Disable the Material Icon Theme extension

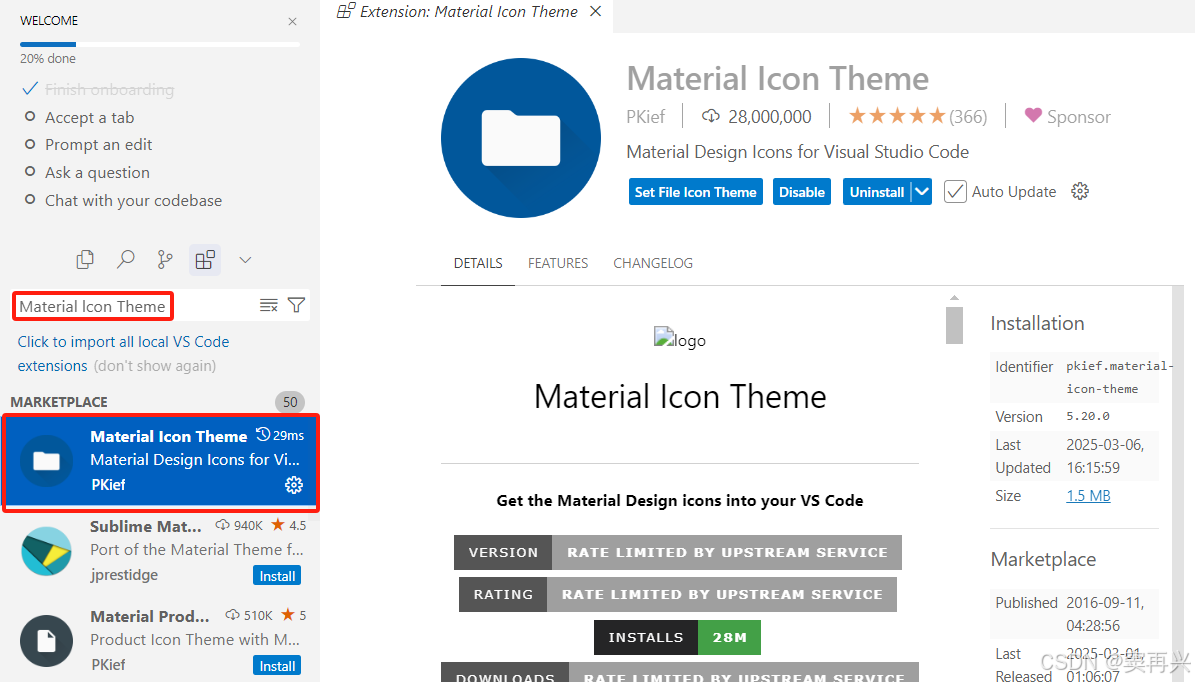coord(802,192)
